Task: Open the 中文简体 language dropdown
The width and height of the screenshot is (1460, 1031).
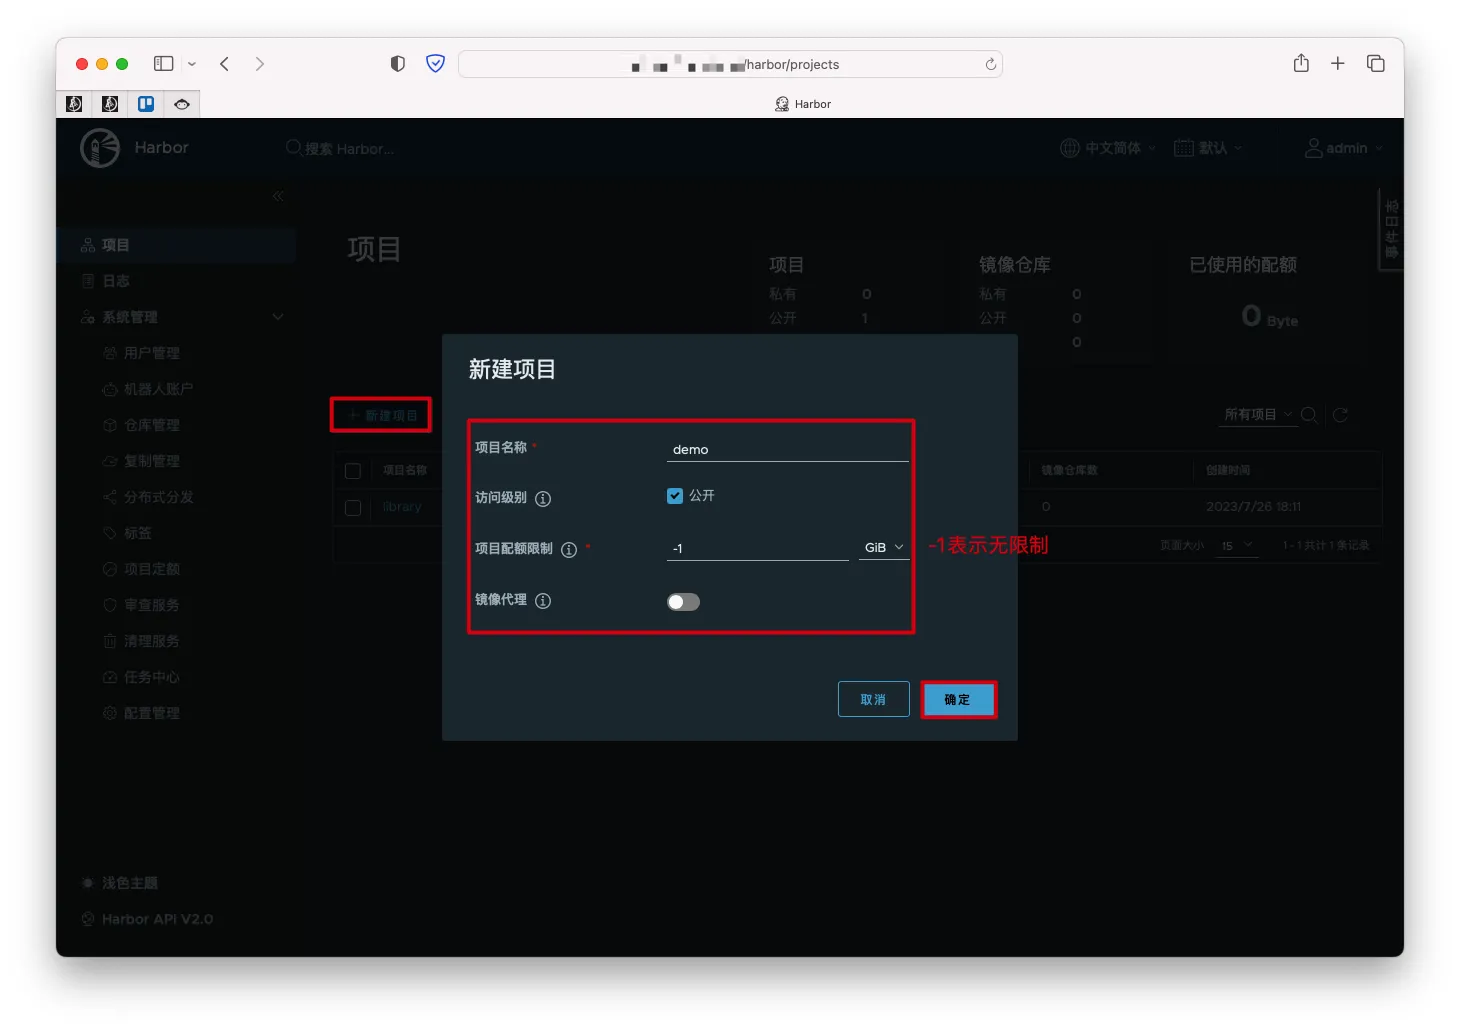Action: (1108, 148)
